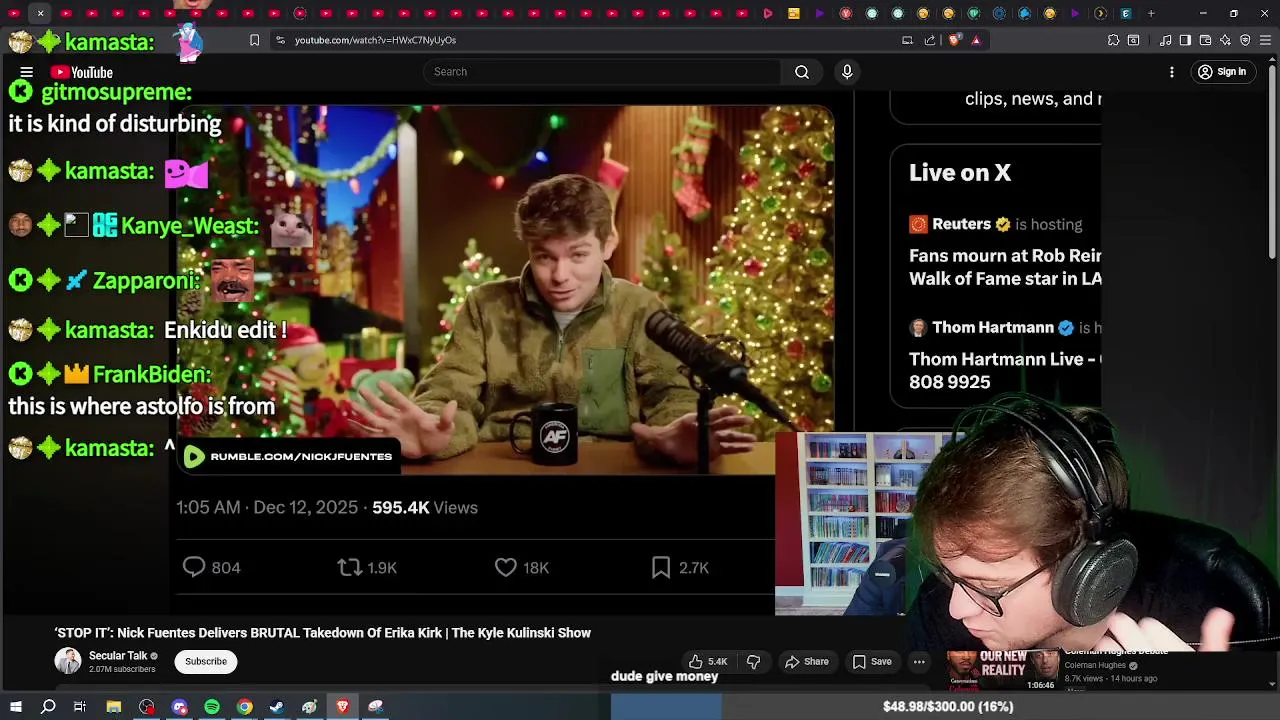Screen dimensions: 1280x720
Task: Open Task View in taskbar
Action: pyautogui.click(x=80, y=707)
